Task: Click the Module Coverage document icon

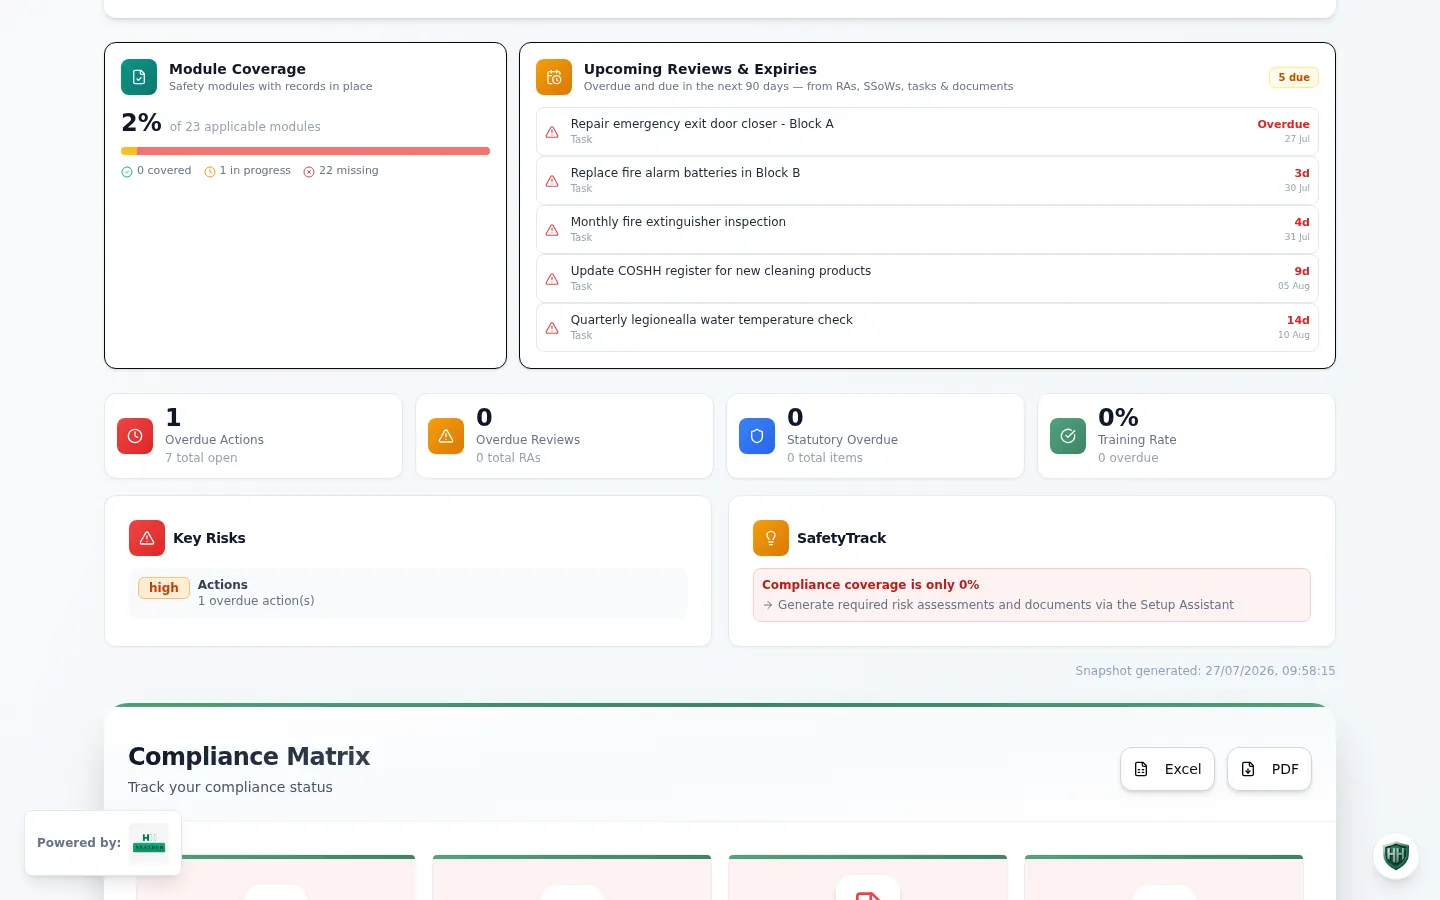Action: [x=139, y=77]
